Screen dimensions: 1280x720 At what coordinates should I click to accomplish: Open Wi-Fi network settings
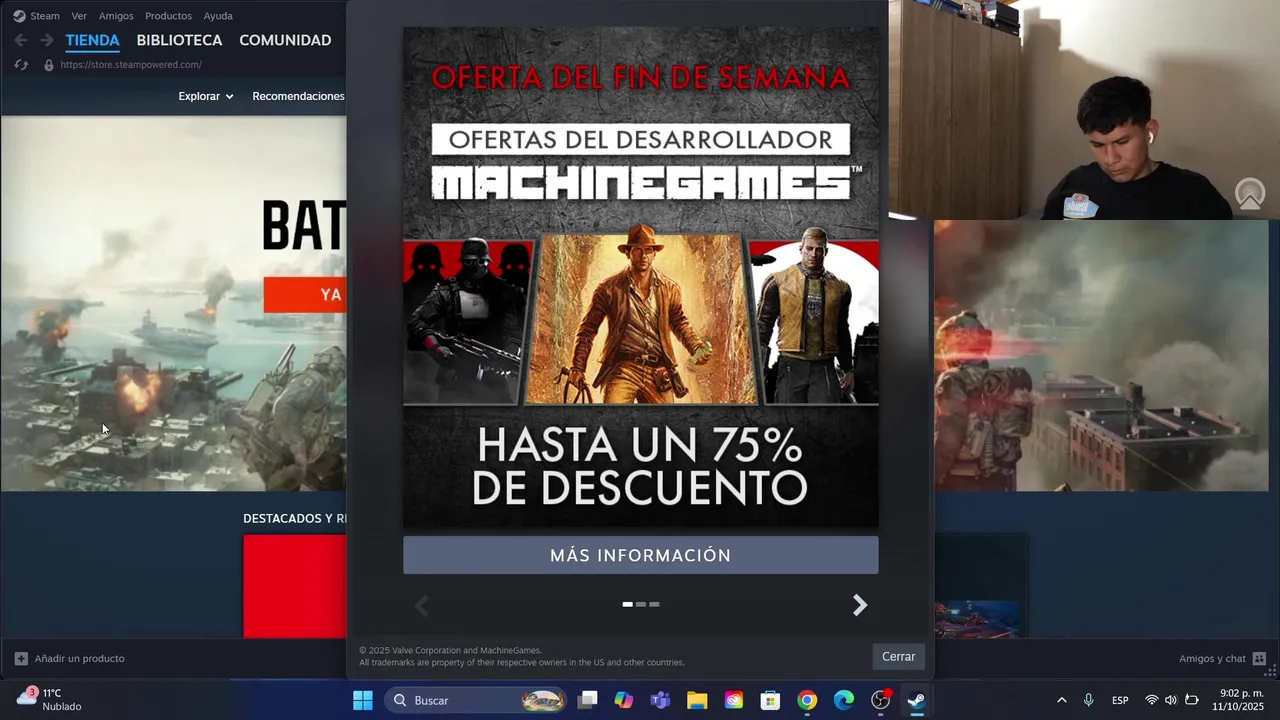point(1152,700)
